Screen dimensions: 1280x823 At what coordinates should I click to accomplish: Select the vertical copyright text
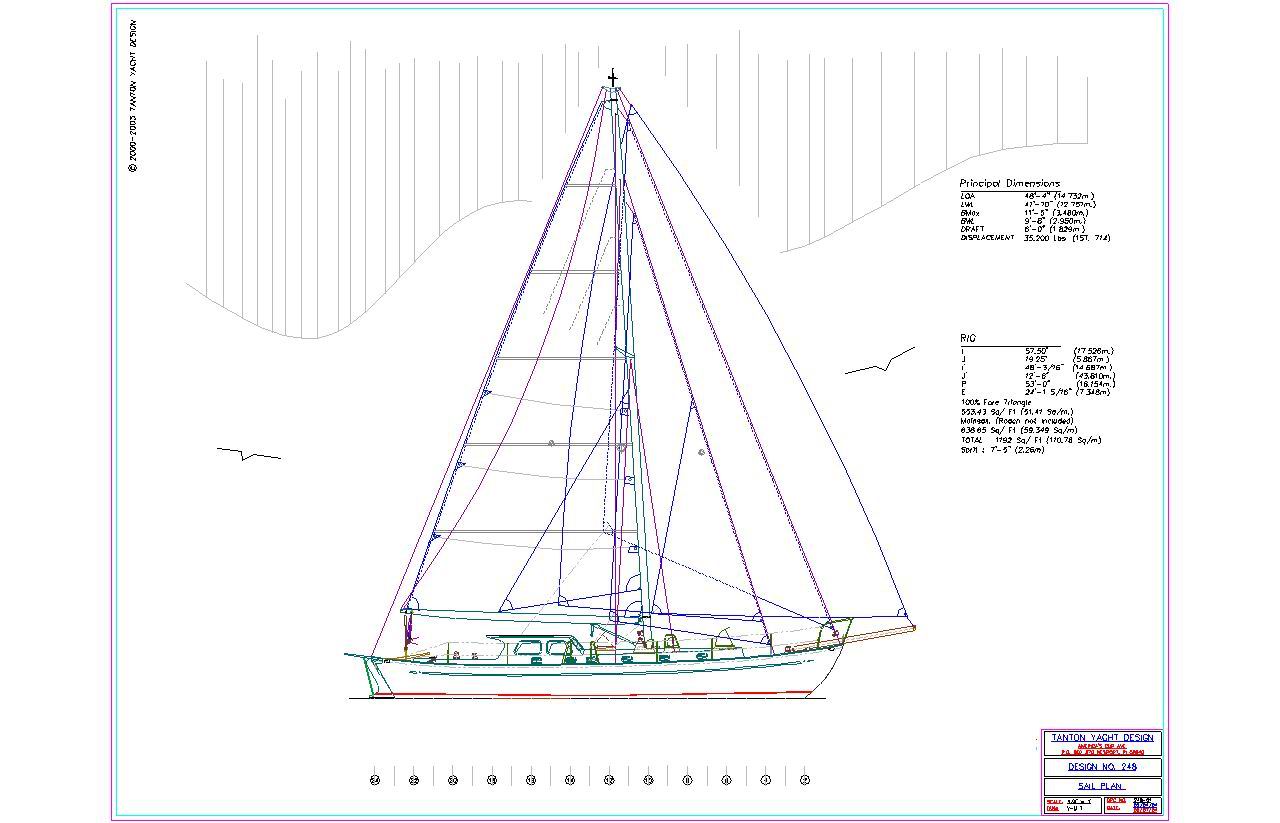[x=133, y=96]
